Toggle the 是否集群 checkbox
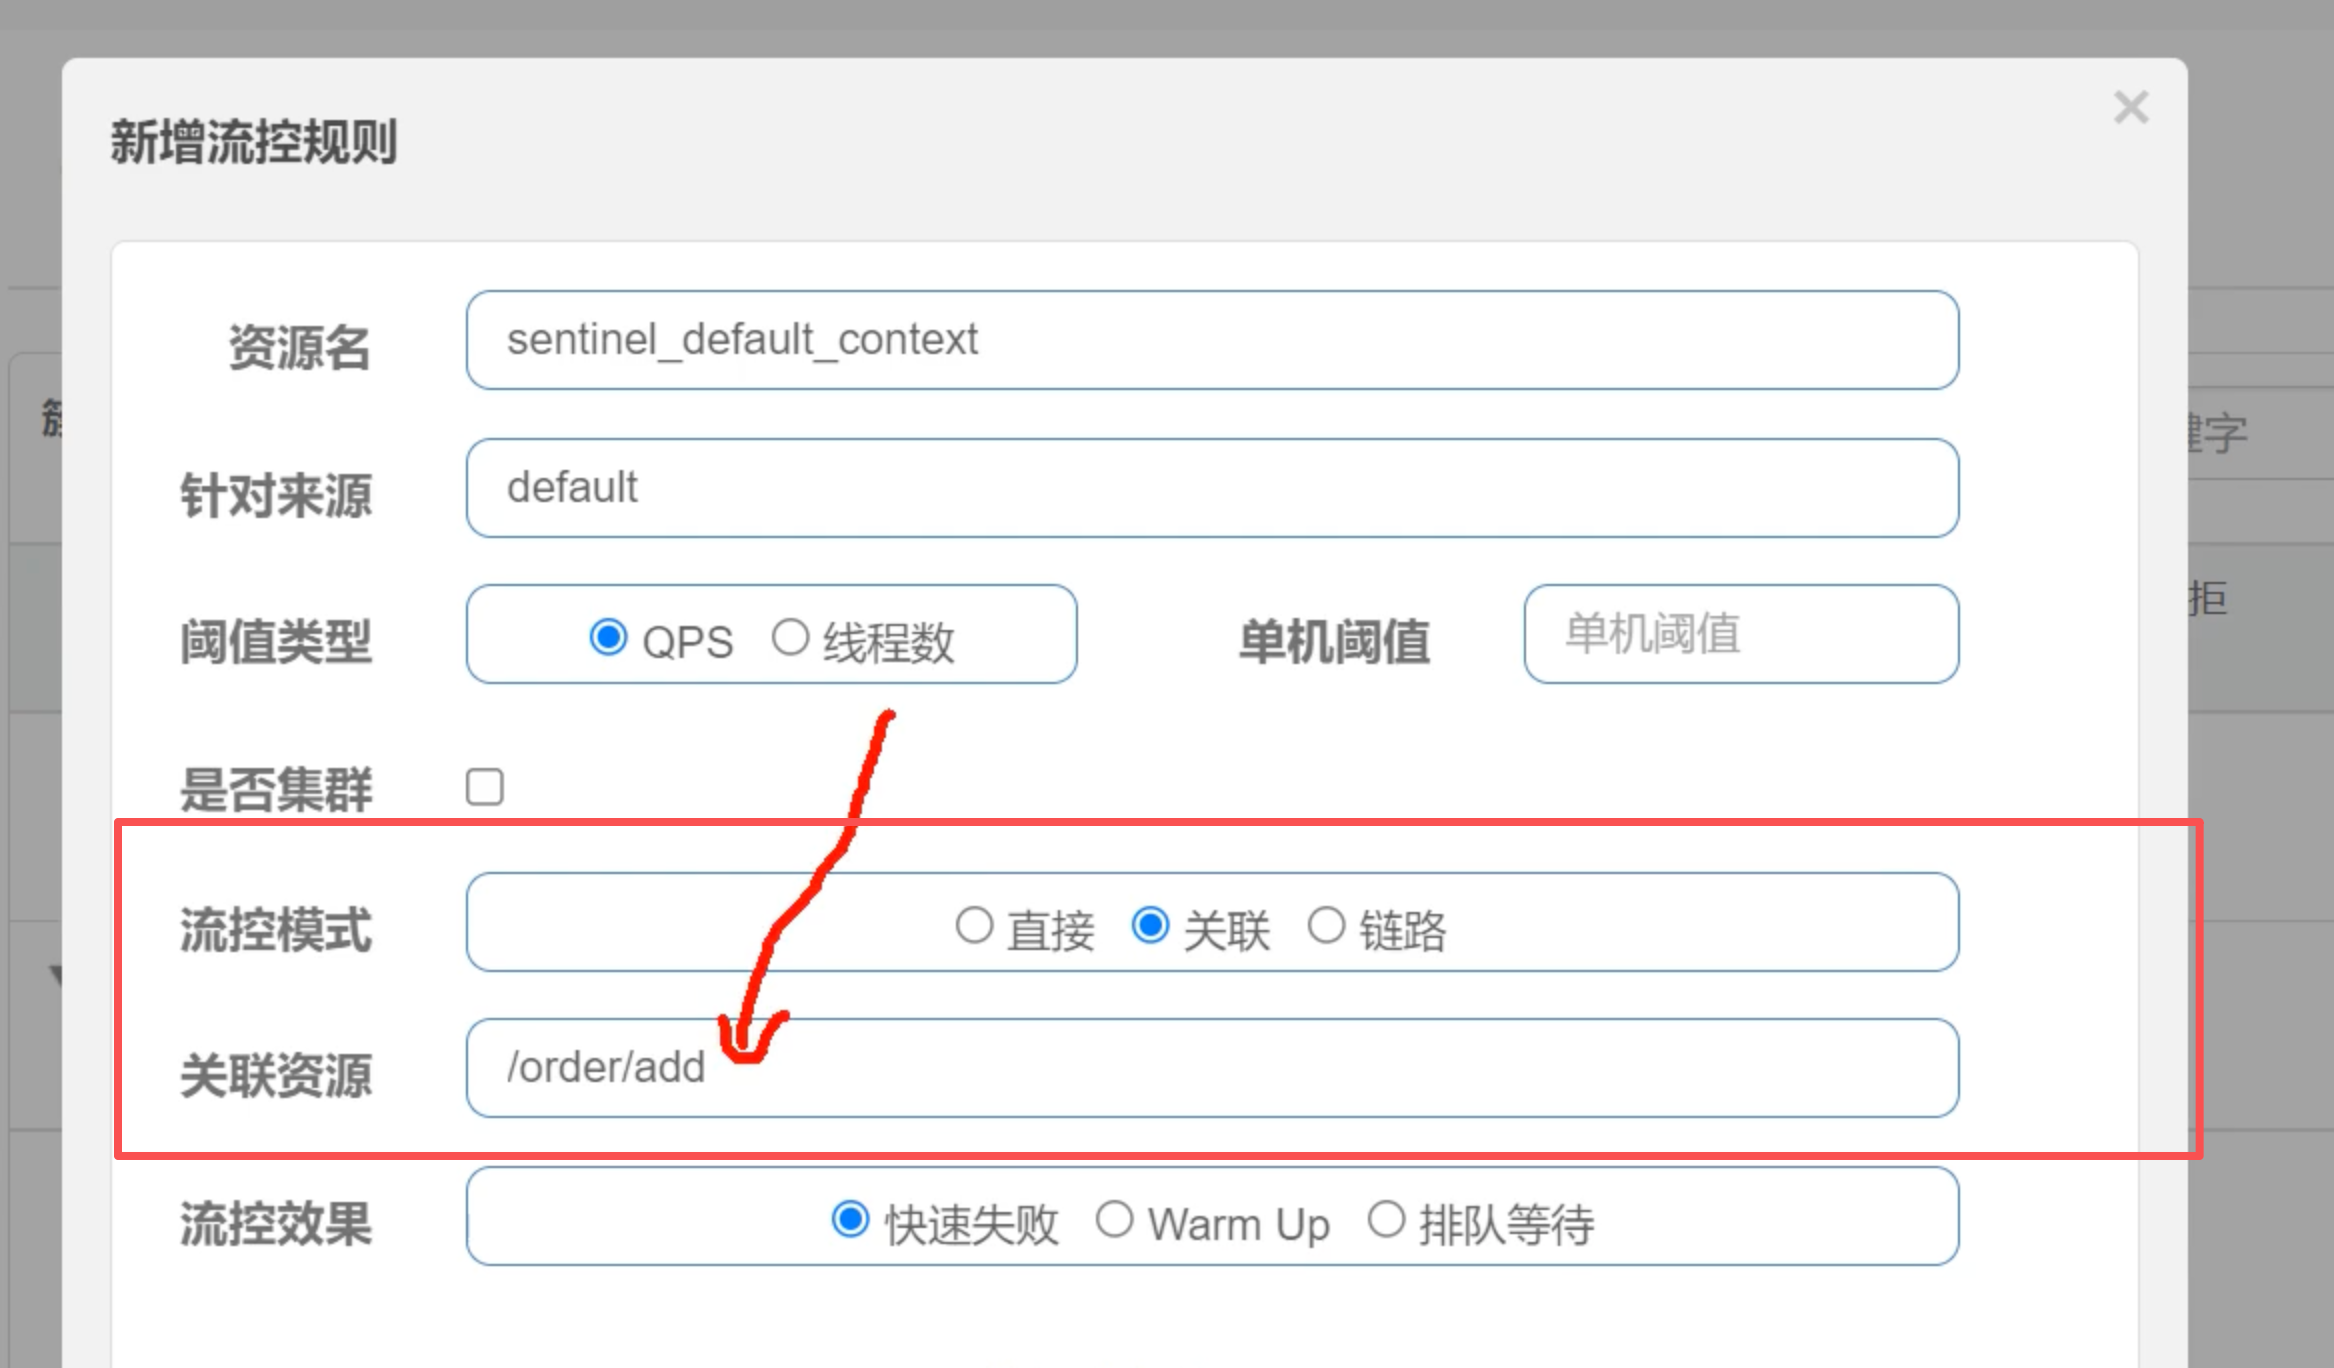The image size is (2334, 1368). pyautogui.click(x=485, y=787)
